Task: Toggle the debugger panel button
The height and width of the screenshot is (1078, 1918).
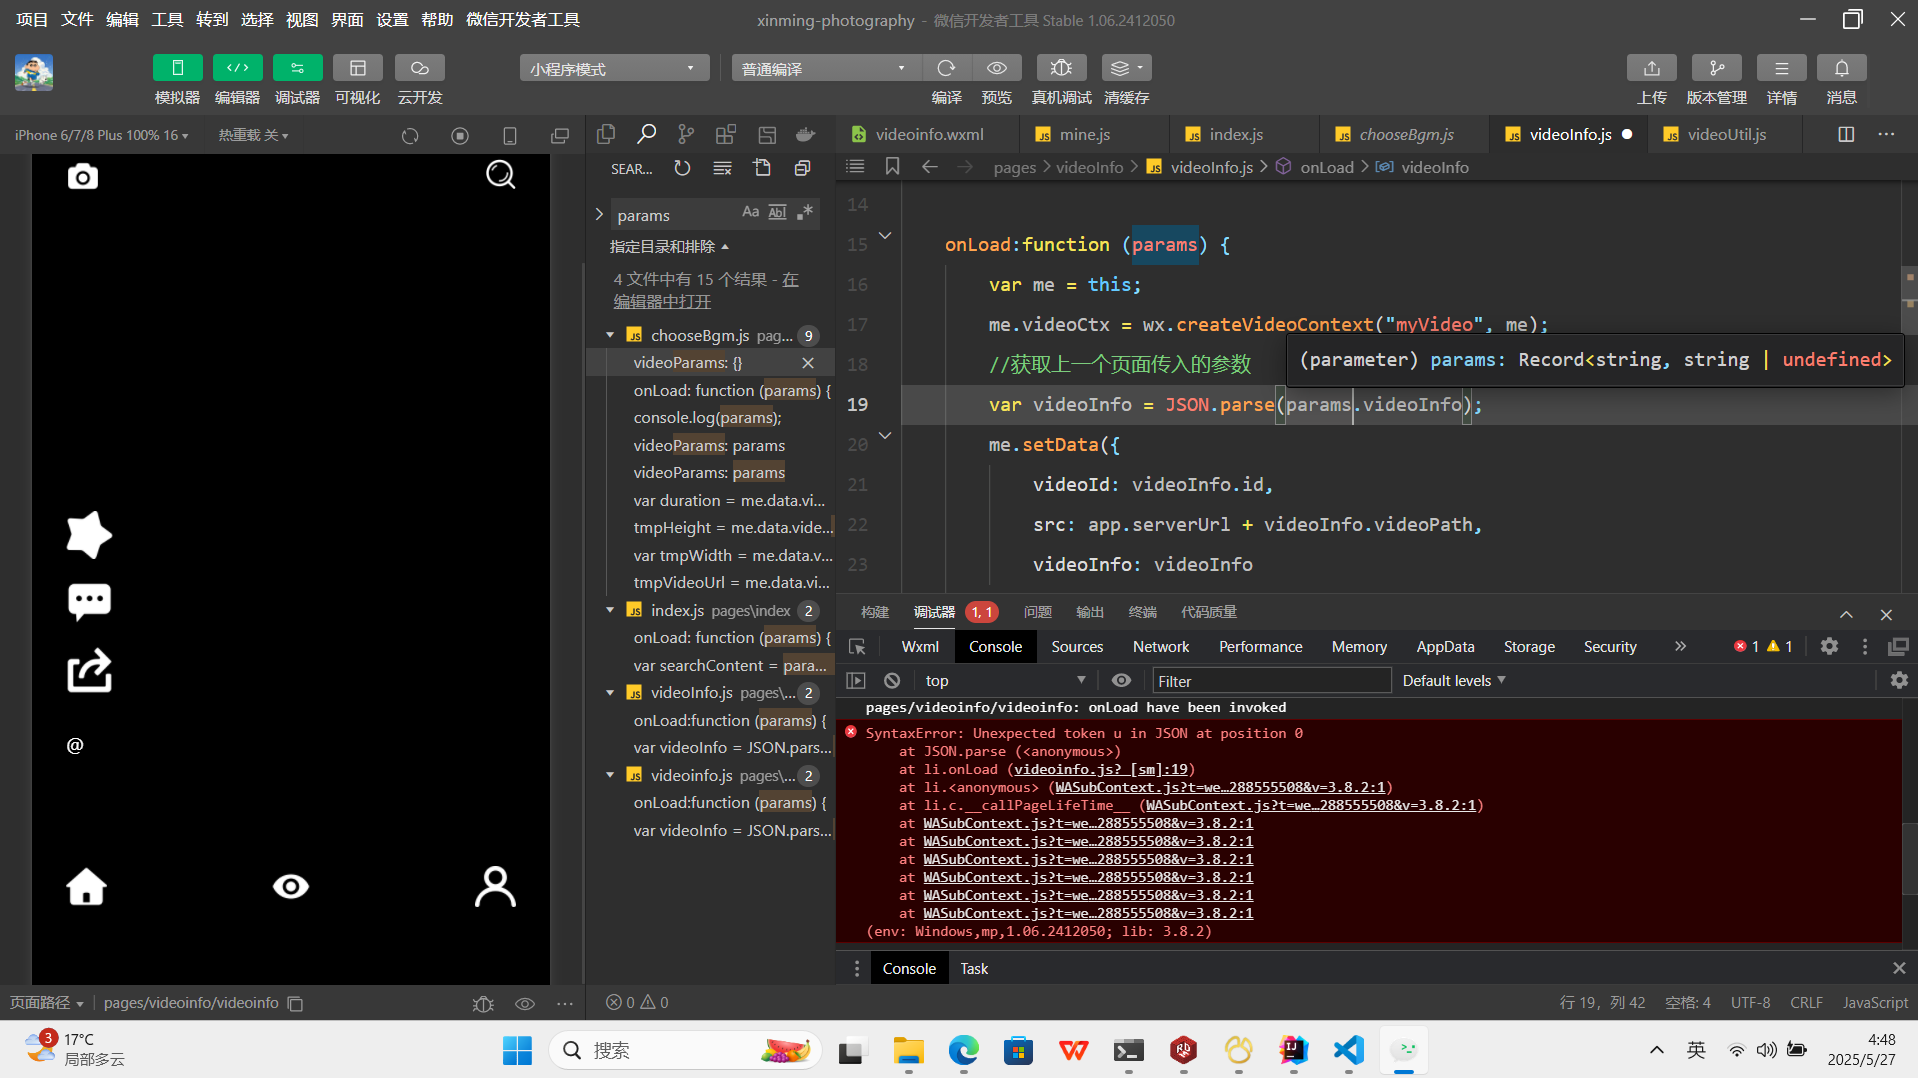Action: tap(297, 68)
